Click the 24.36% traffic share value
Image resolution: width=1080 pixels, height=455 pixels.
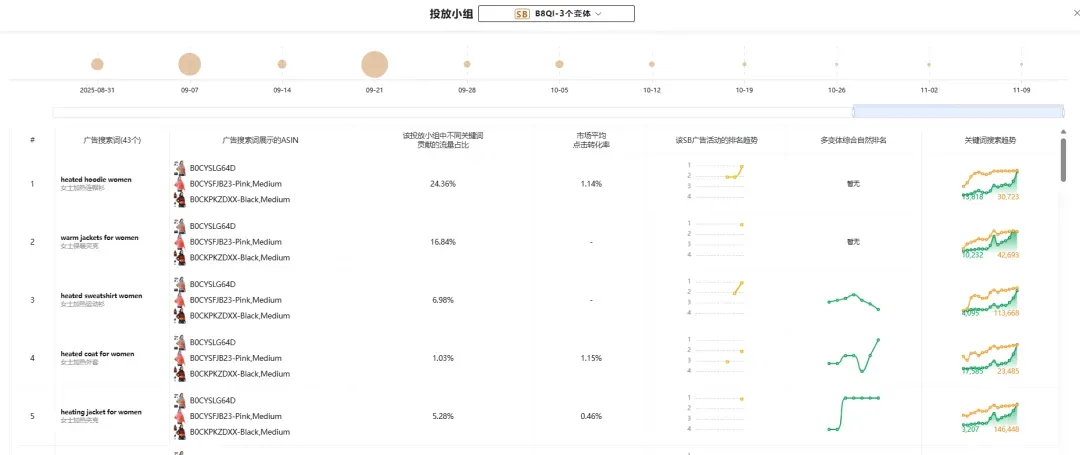(442, 184)
